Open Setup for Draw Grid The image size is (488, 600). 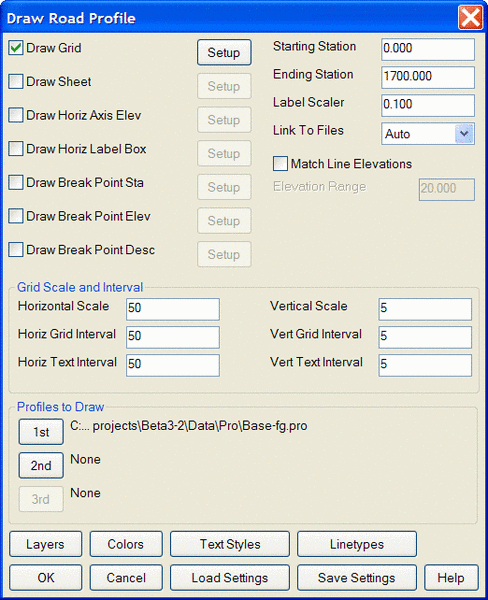[x=224, y=52]
